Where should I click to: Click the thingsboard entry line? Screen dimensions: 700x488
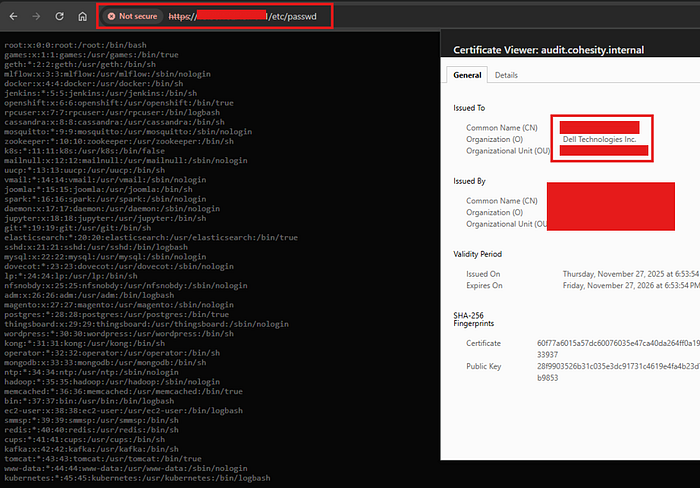146,324
